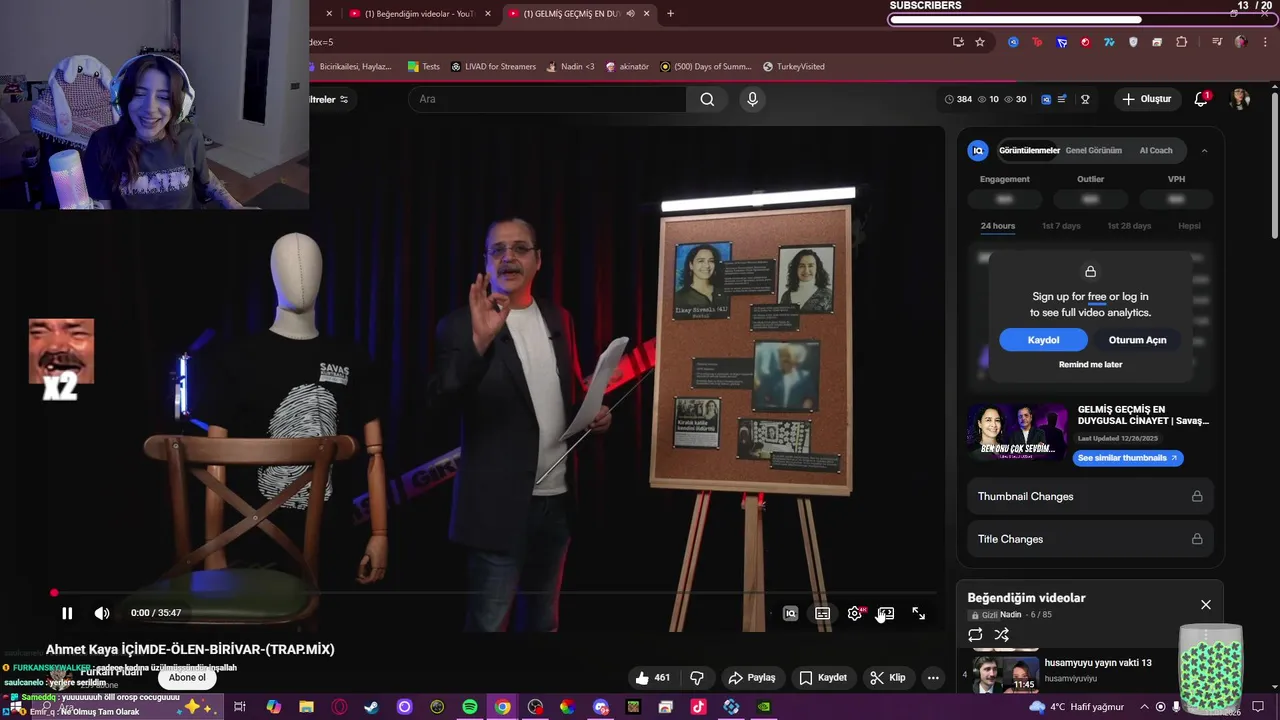Open a new browser tab with plus
Image resolution: width=1280 pixels, height=720 pixels.
670,13
